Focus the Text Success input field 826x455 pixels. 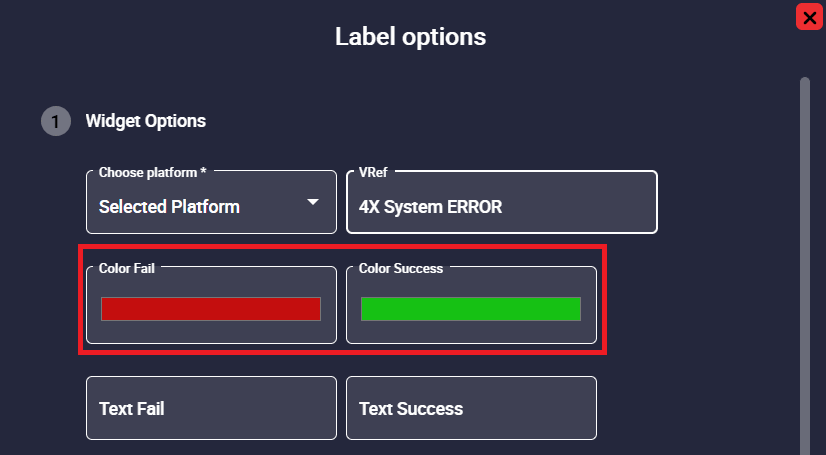[471, 408]
